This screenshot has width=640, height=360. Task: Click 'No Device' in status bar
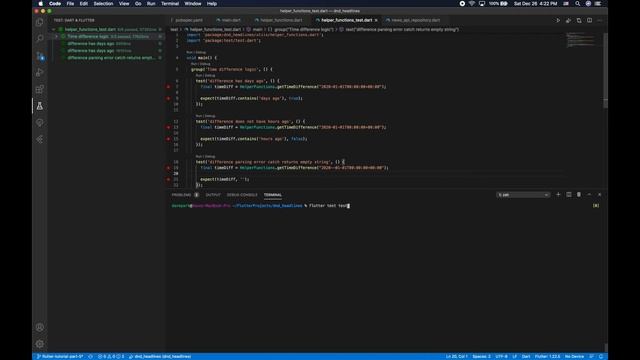(574, 356)
